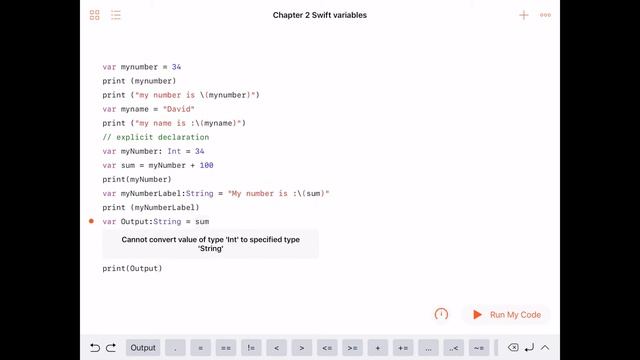Click line print ("my number is \(mynumber)")

point(181,95)
